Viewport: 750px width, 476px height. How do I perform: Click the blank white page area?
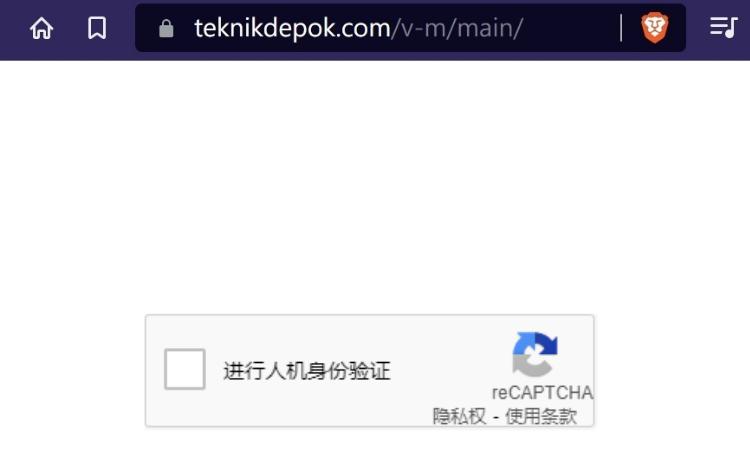click(x=375, y=182)
